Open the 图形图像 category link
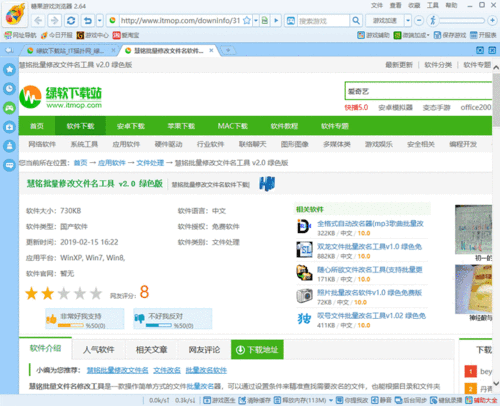500x406 pixels. [x=295, y=144]
